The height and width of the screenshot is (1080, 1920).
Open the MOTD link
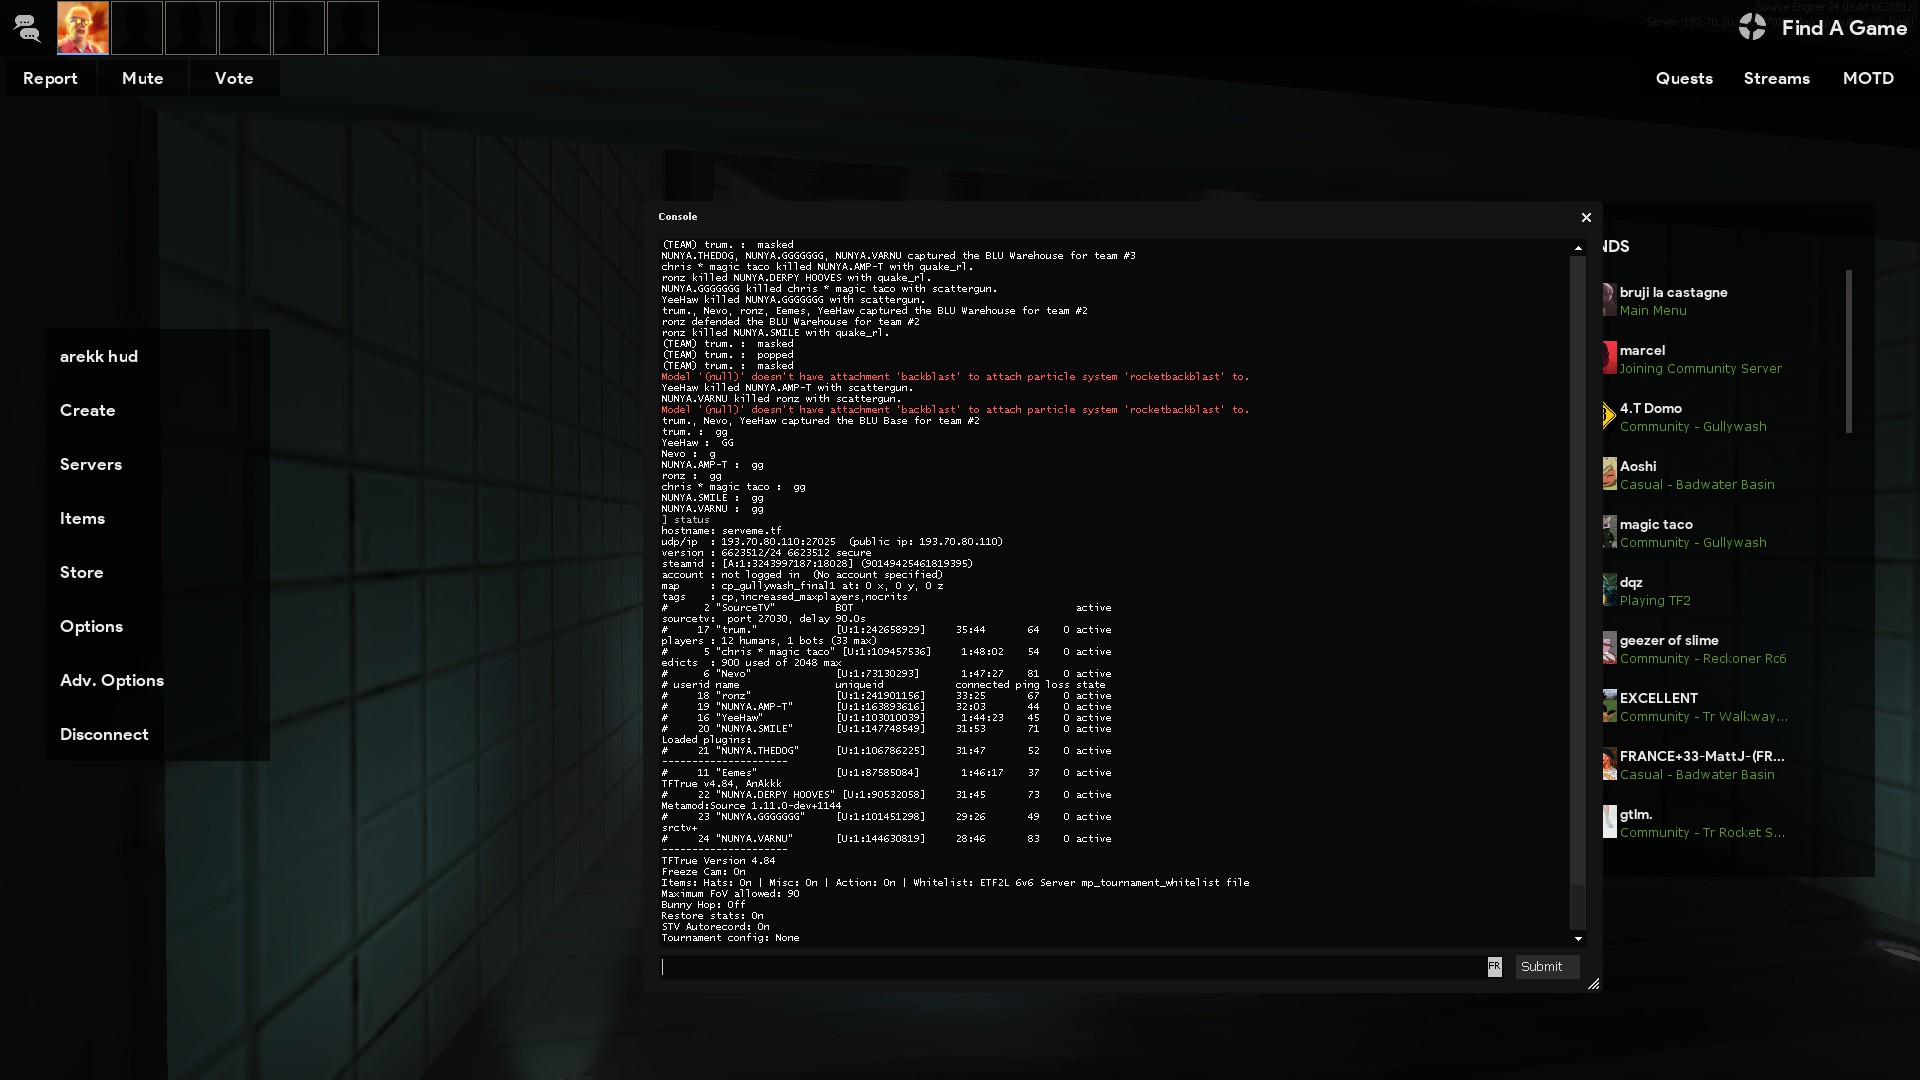pos(1868,78)
